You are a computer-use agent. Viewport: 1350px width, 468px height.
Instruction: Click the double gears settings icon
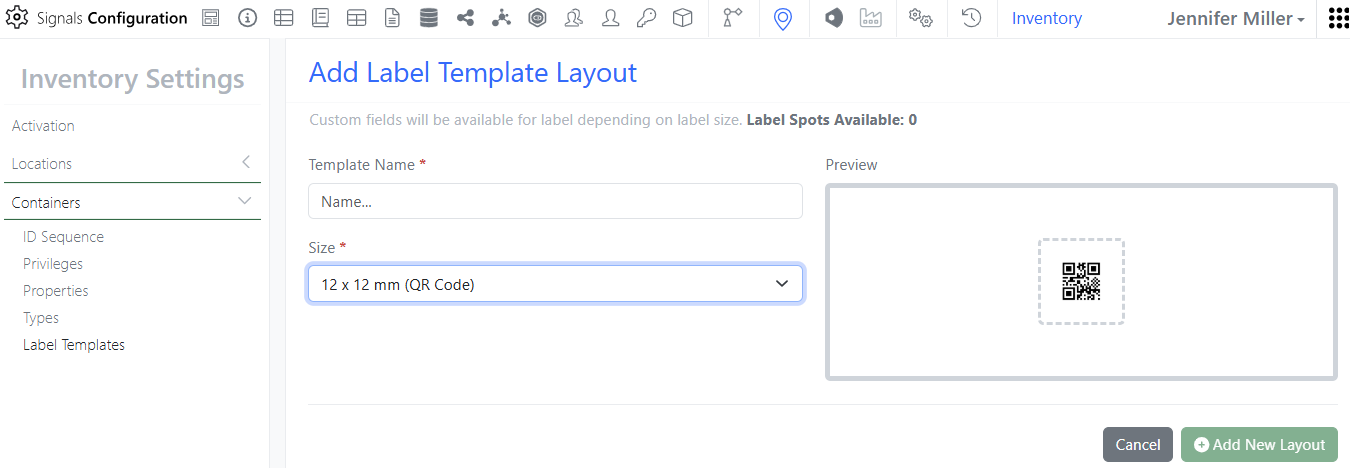click(920, 18)
